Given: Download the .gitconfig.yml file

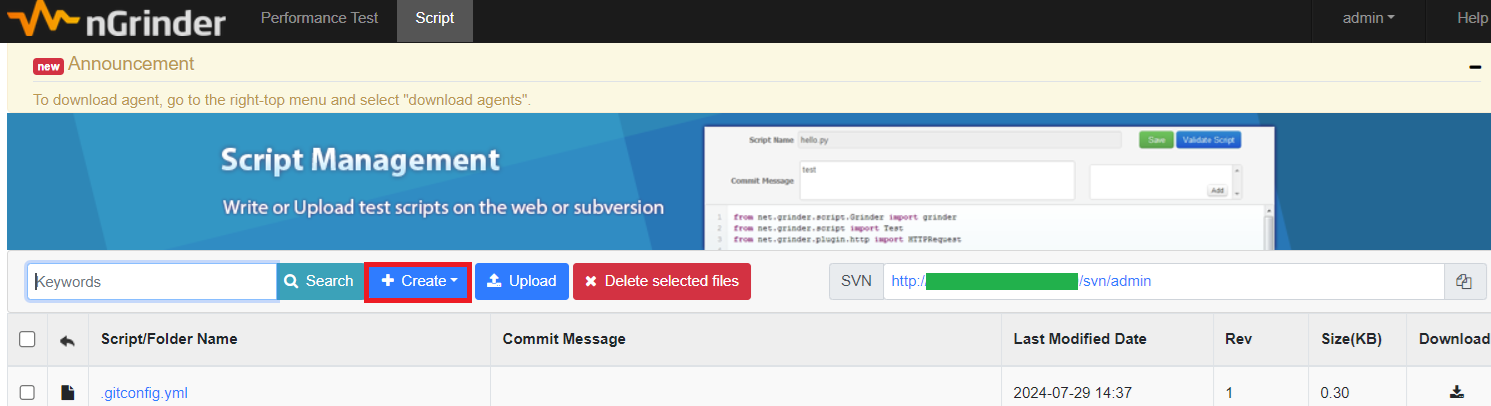Looking at the screenshot, I should 1456,392.
